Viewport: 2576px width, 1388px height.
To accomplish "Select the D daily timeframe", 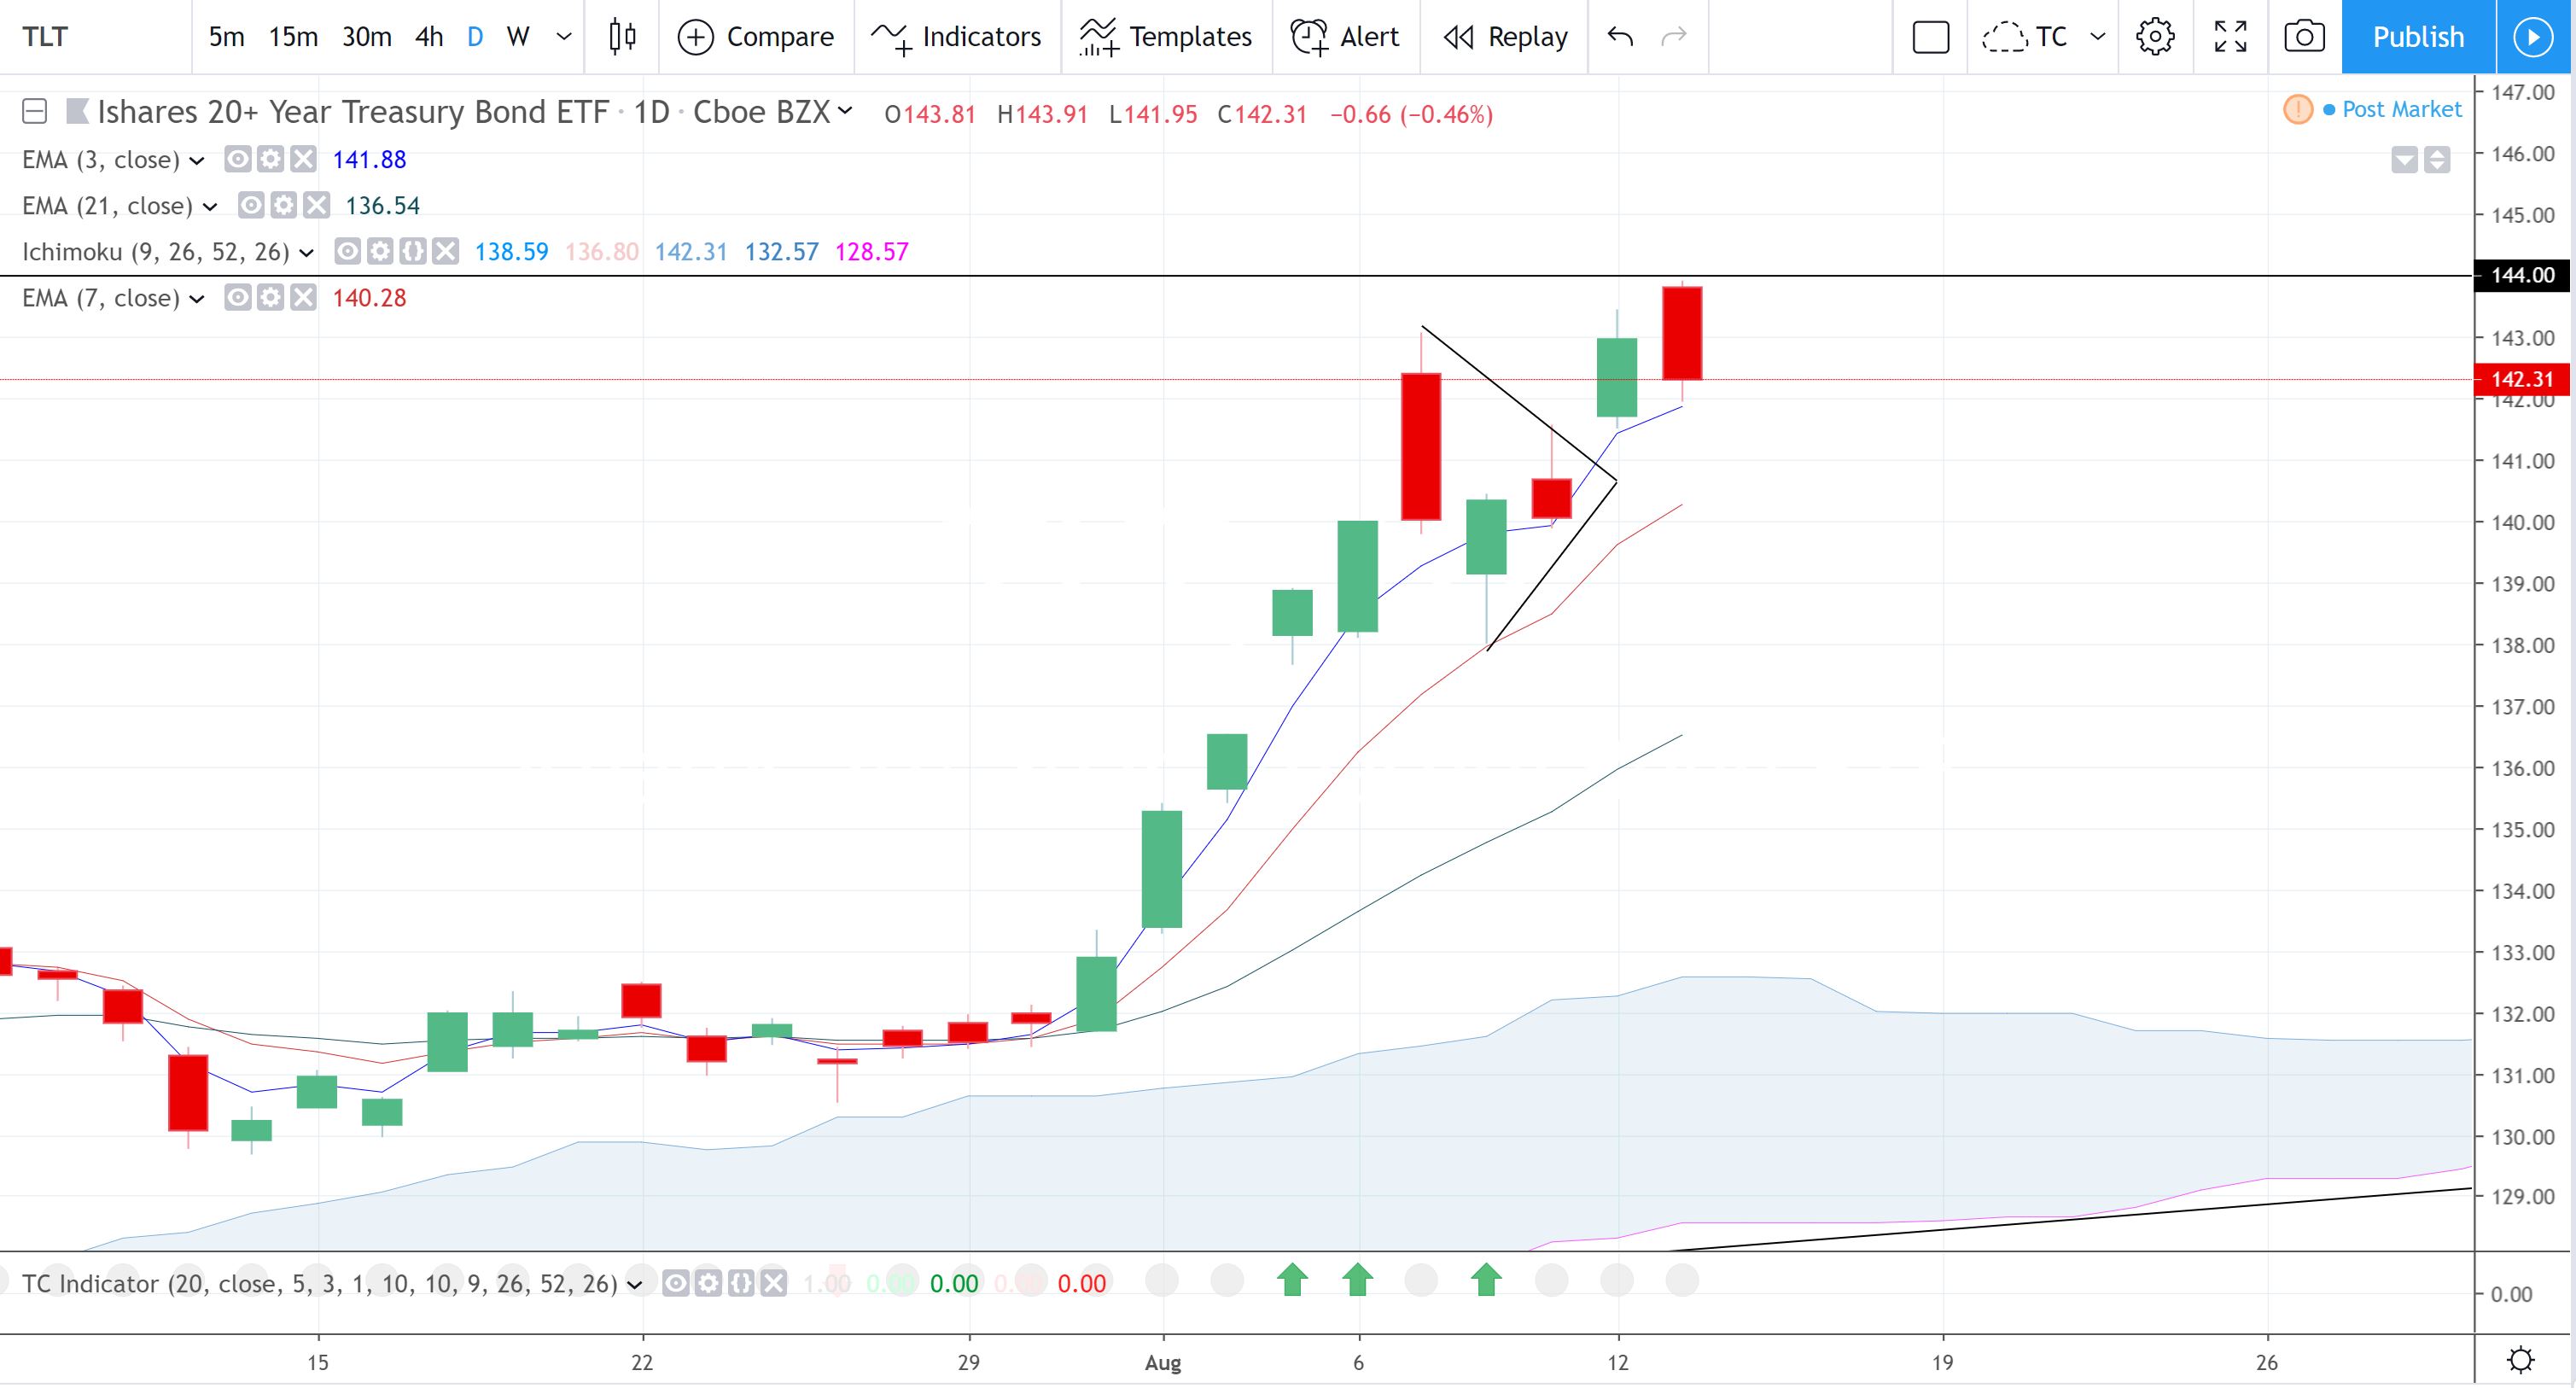I will [475, 37].
